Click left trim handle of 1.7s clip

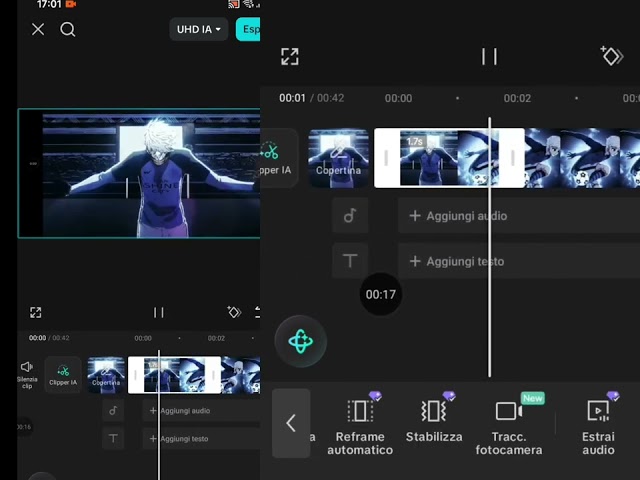click(x=386, y=158)
